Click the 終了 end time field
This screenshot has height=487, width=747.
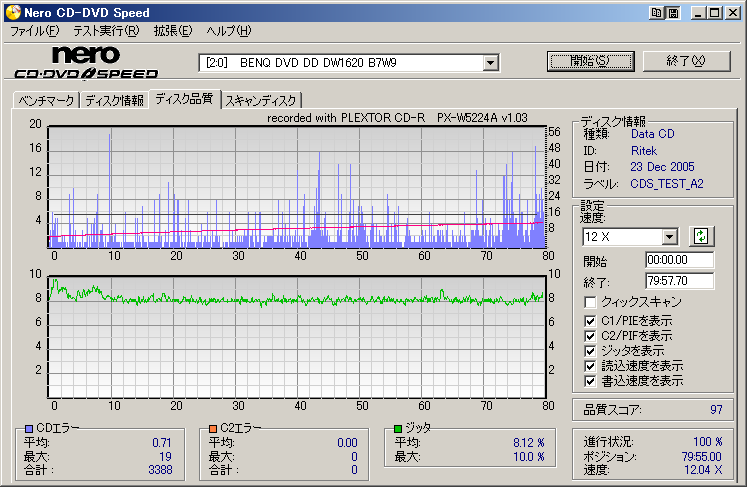tap(680, 281)
